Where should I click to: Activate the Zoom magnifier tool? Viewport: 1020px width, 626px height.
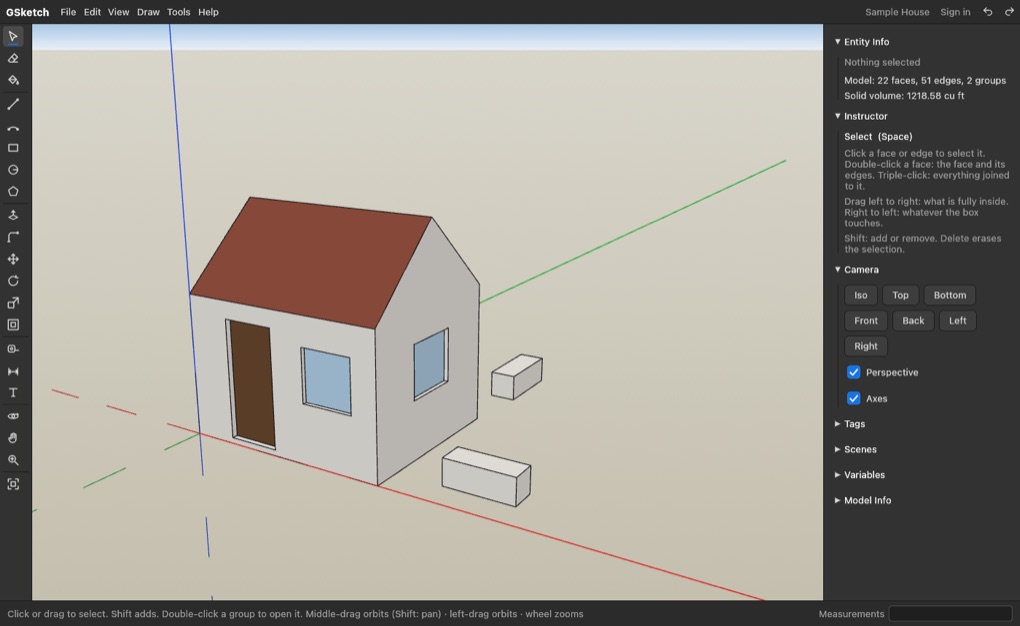click(13, 460)
